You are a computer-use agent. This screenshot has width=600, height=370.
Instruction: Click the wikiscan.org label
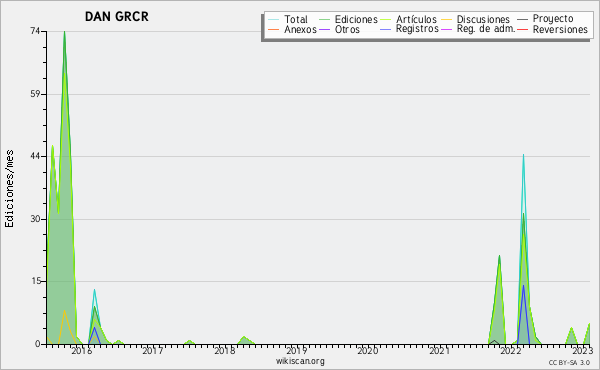pyautogui.click(x=300, y=361)
